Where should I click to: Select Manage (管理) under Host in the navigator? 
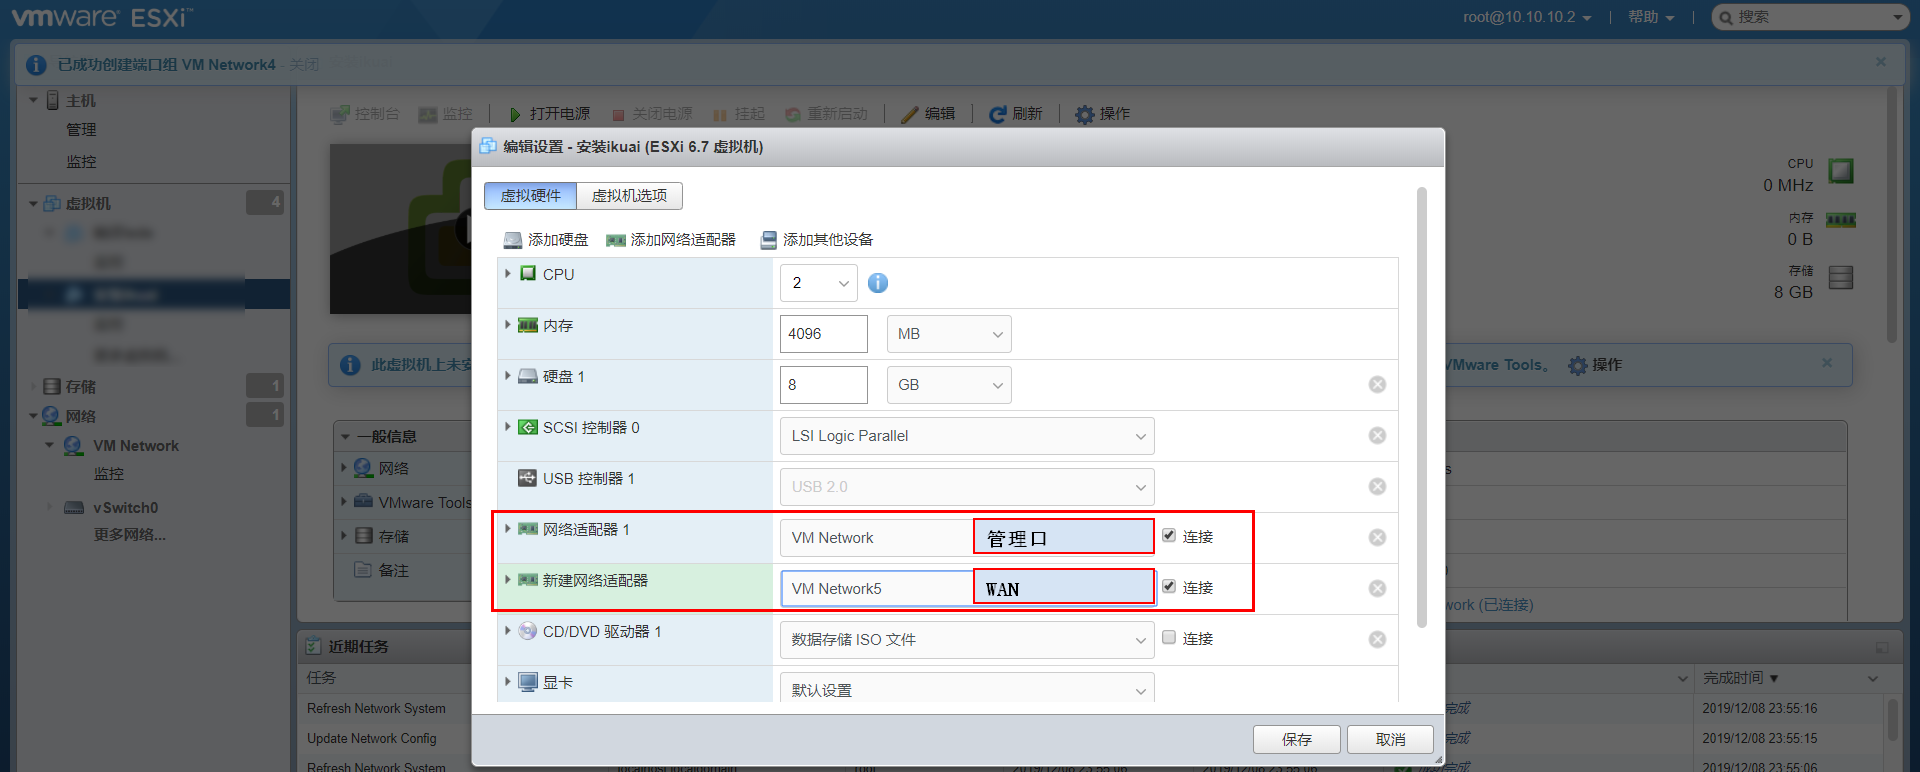(81, 130)
